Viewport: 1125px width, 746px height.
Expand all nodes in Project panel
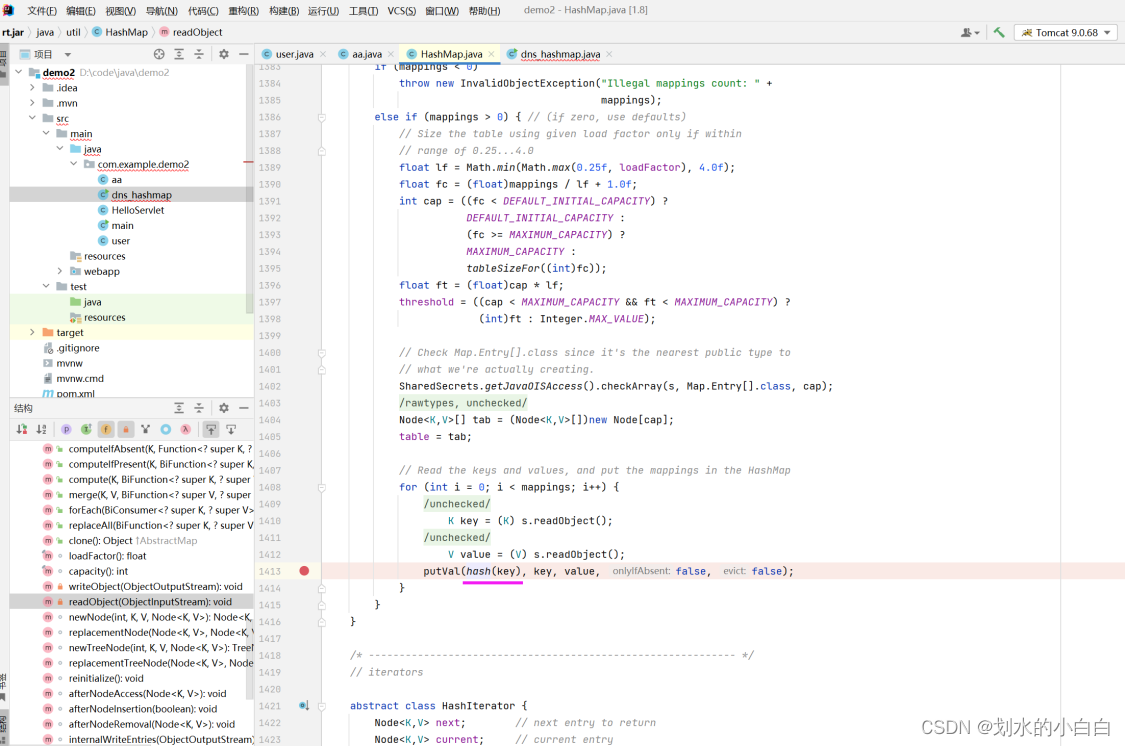coord(179,54)
